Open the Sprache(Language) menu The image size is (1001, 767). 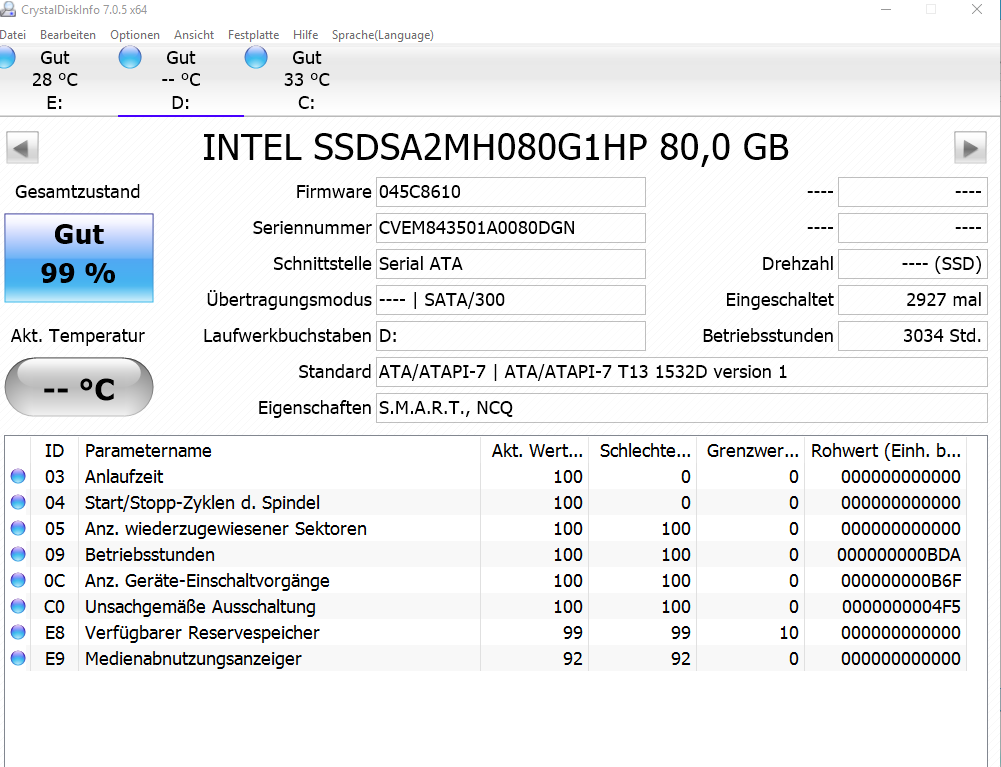tap(382, 35)
